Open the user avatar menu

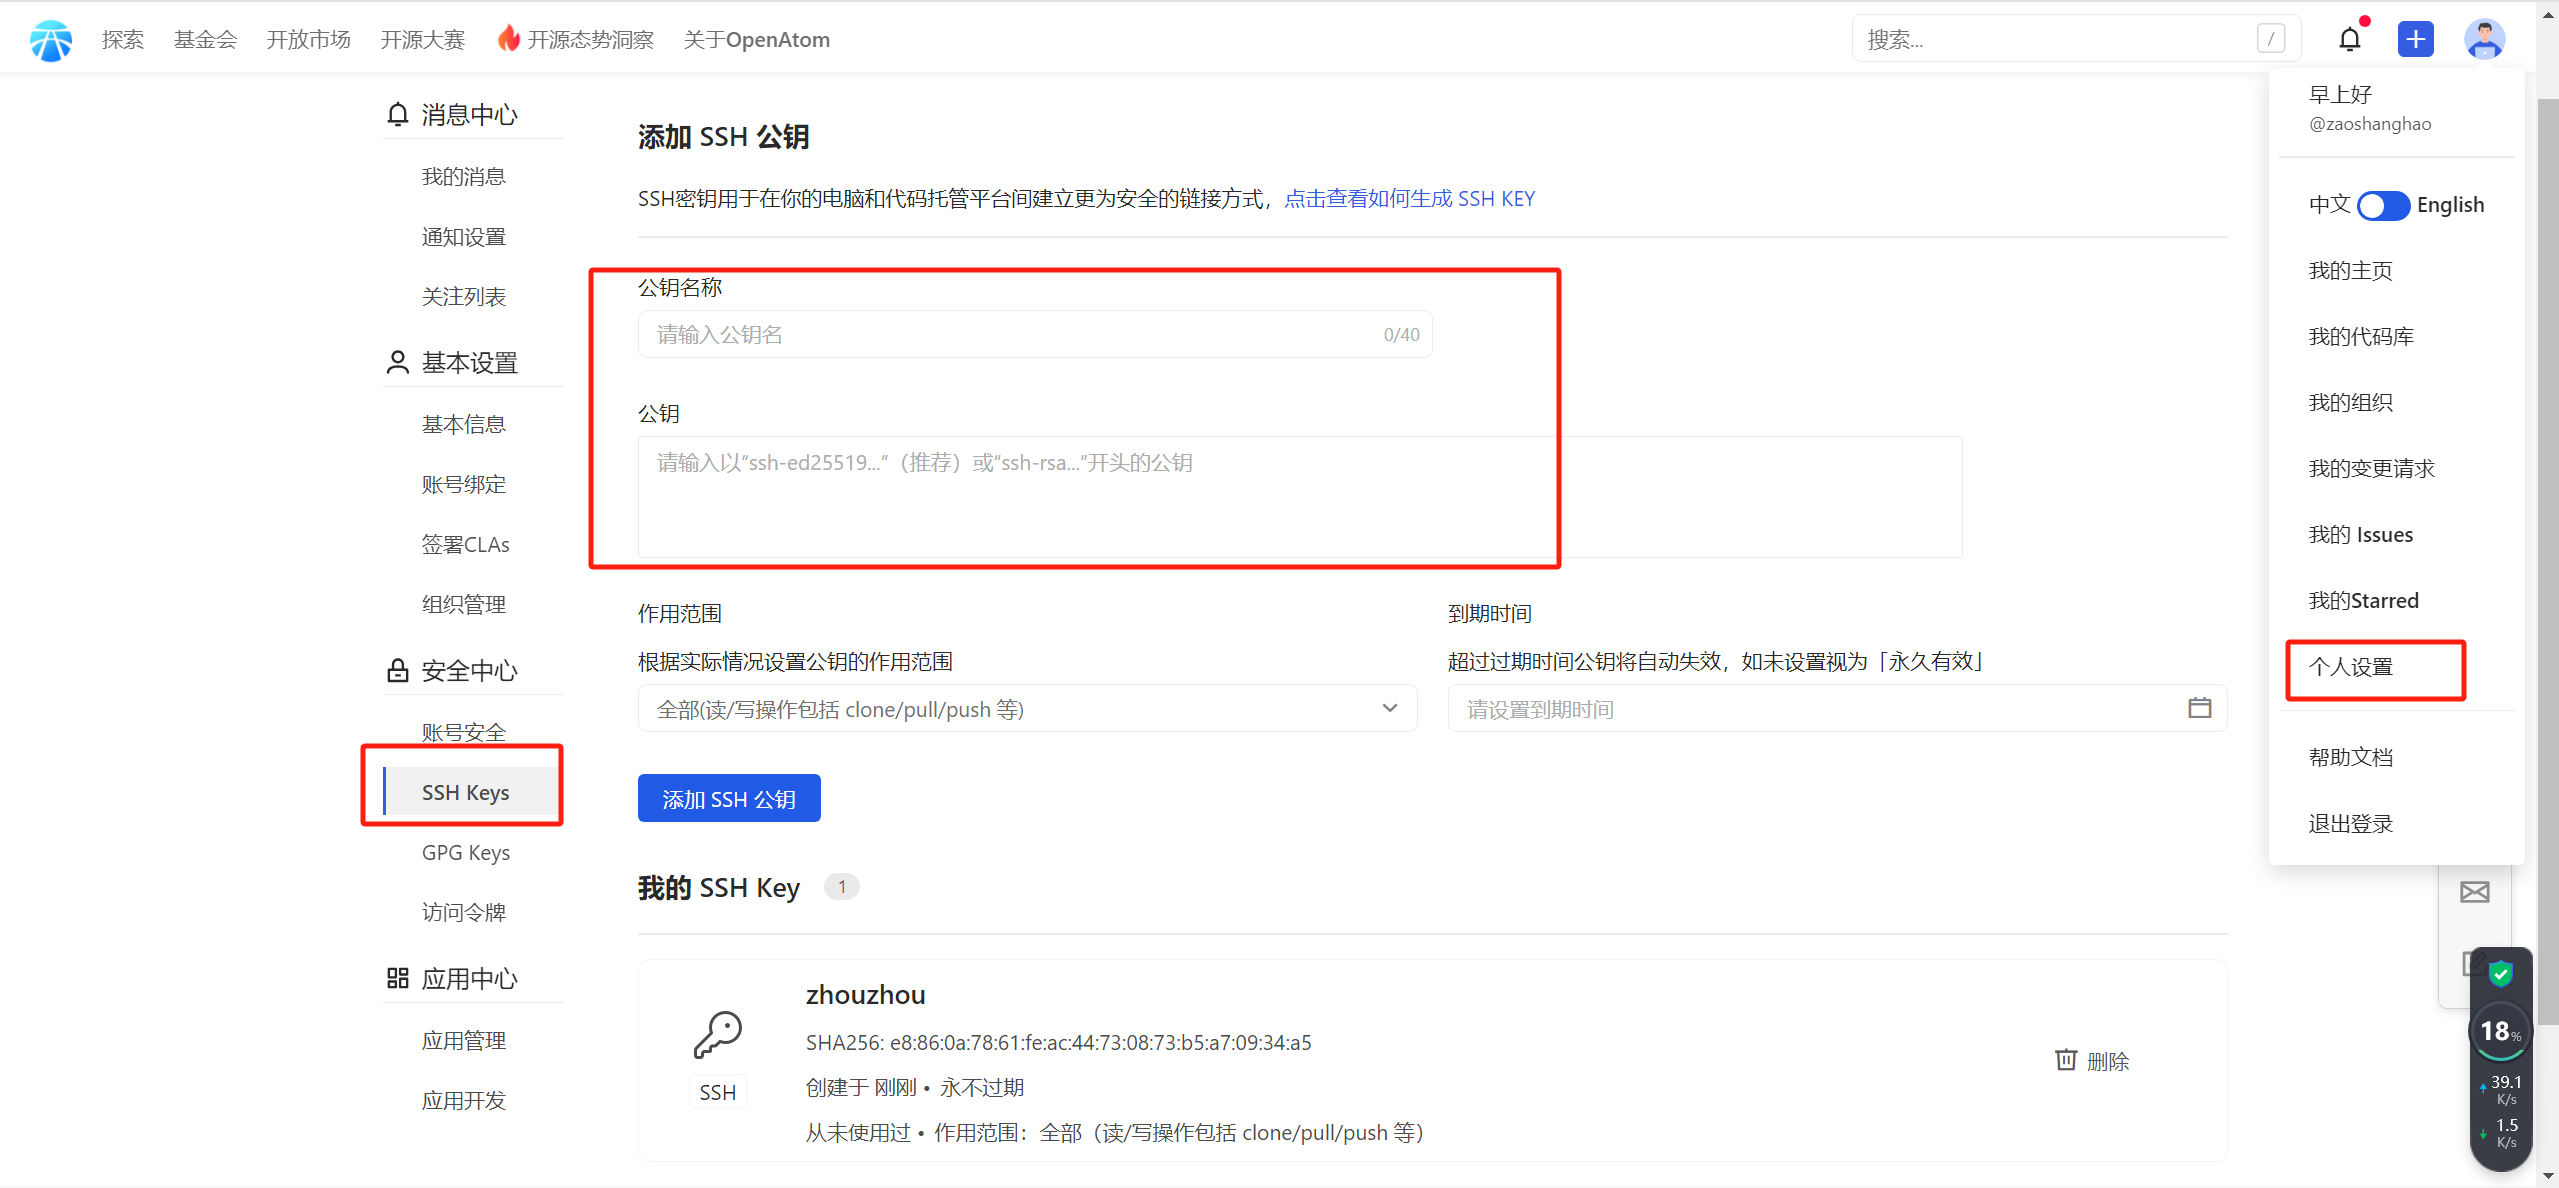coord(2484,40)
